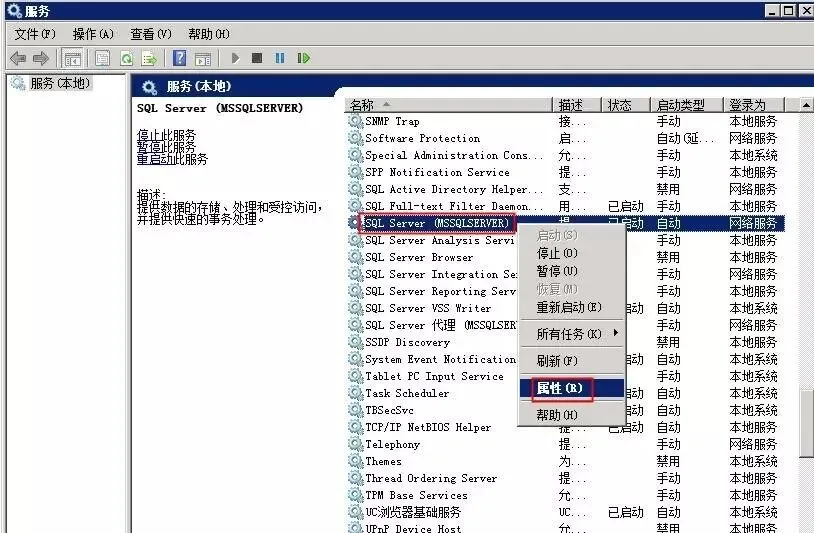Viewport: 814px width, 533px height.
Task: Select the System Event Notification service
Action: coord(440,359)
